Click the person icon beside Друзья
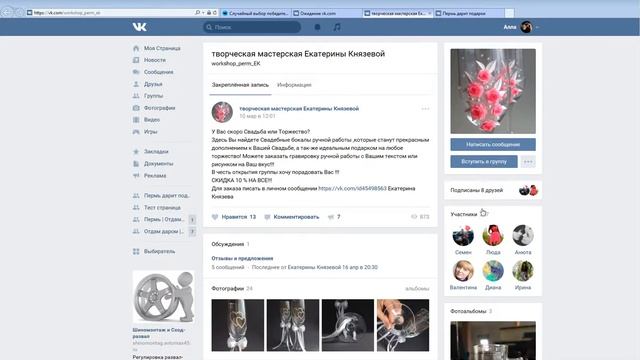Image resolution: width=640 pixels, height=360 pixels. pyautogui.click(x=136, y=84)
